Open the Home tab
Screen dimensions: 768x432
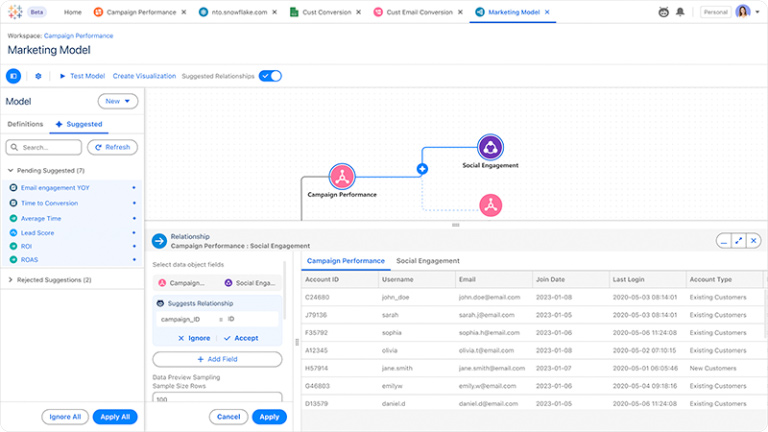(72, 12)
